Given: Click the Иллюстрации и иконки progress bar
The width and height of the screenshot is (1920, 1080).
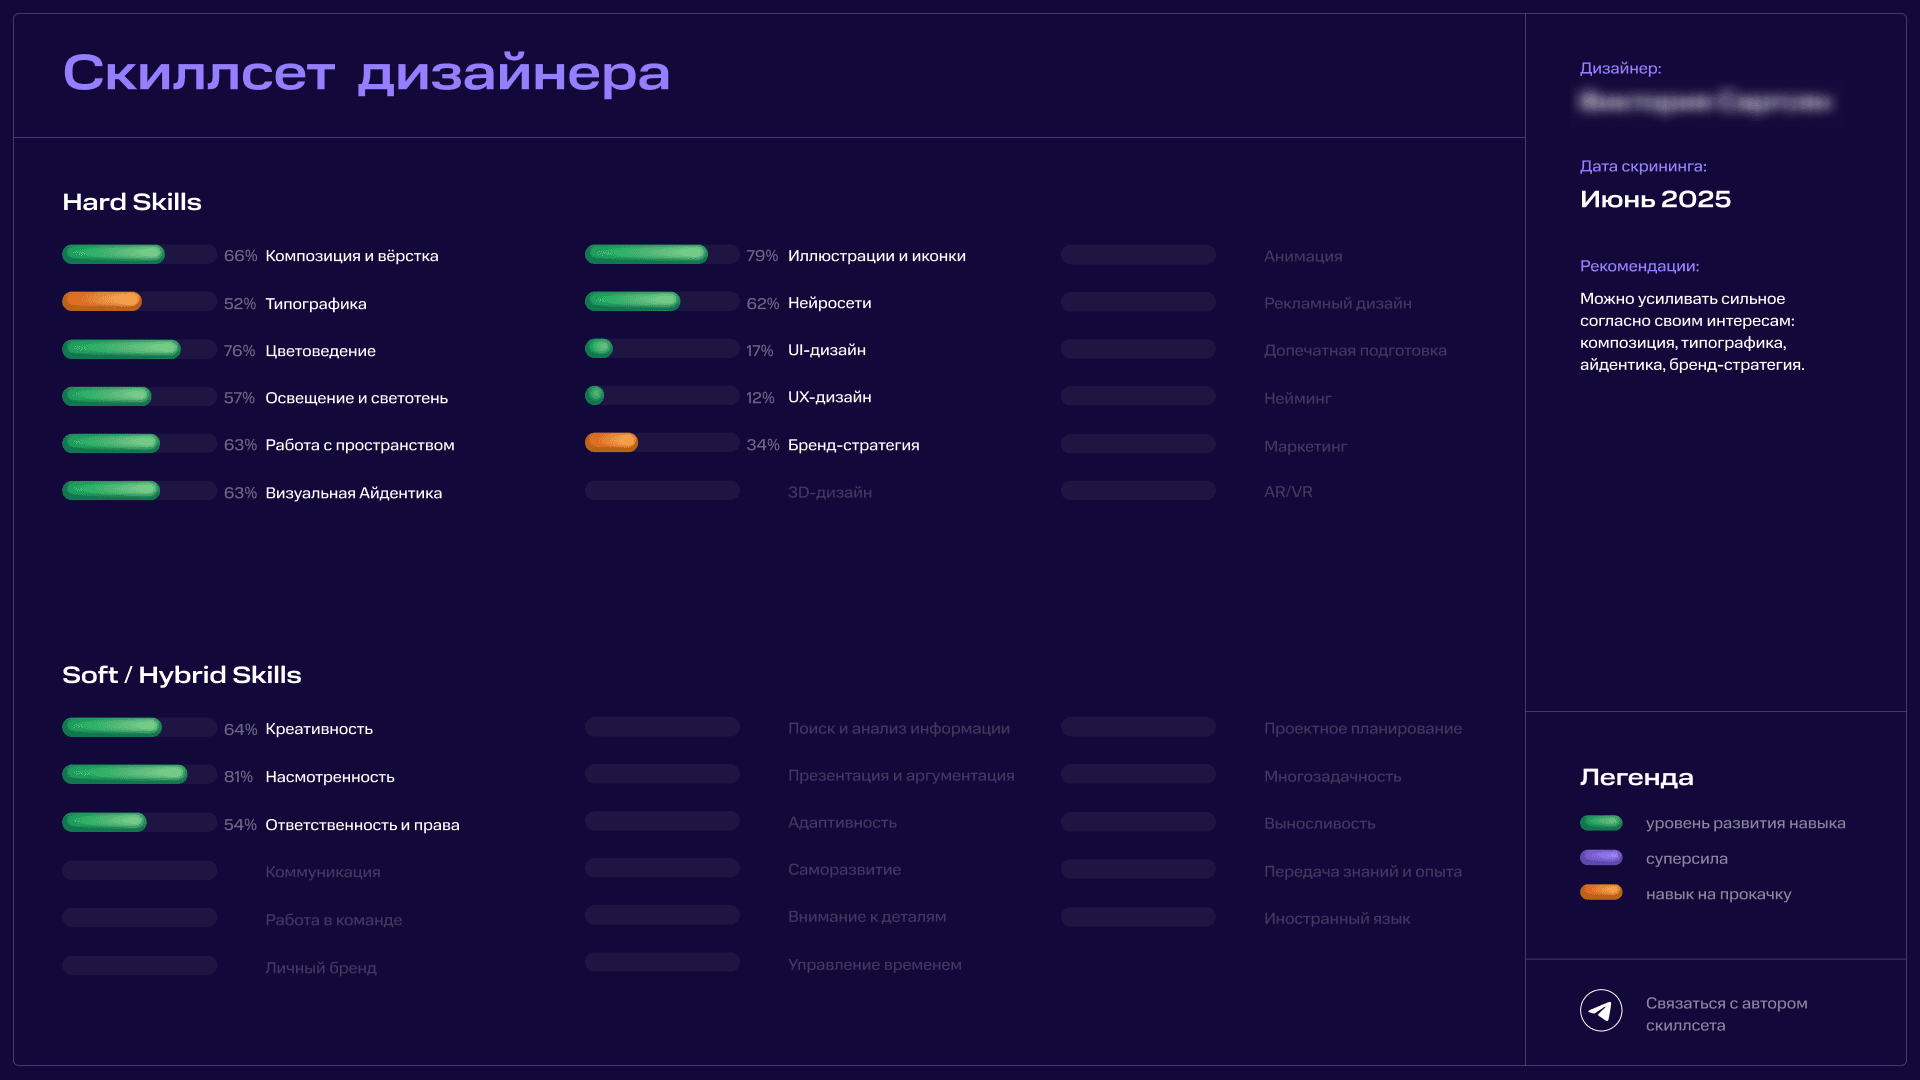Looking at the screenshot, I should 646,255.
